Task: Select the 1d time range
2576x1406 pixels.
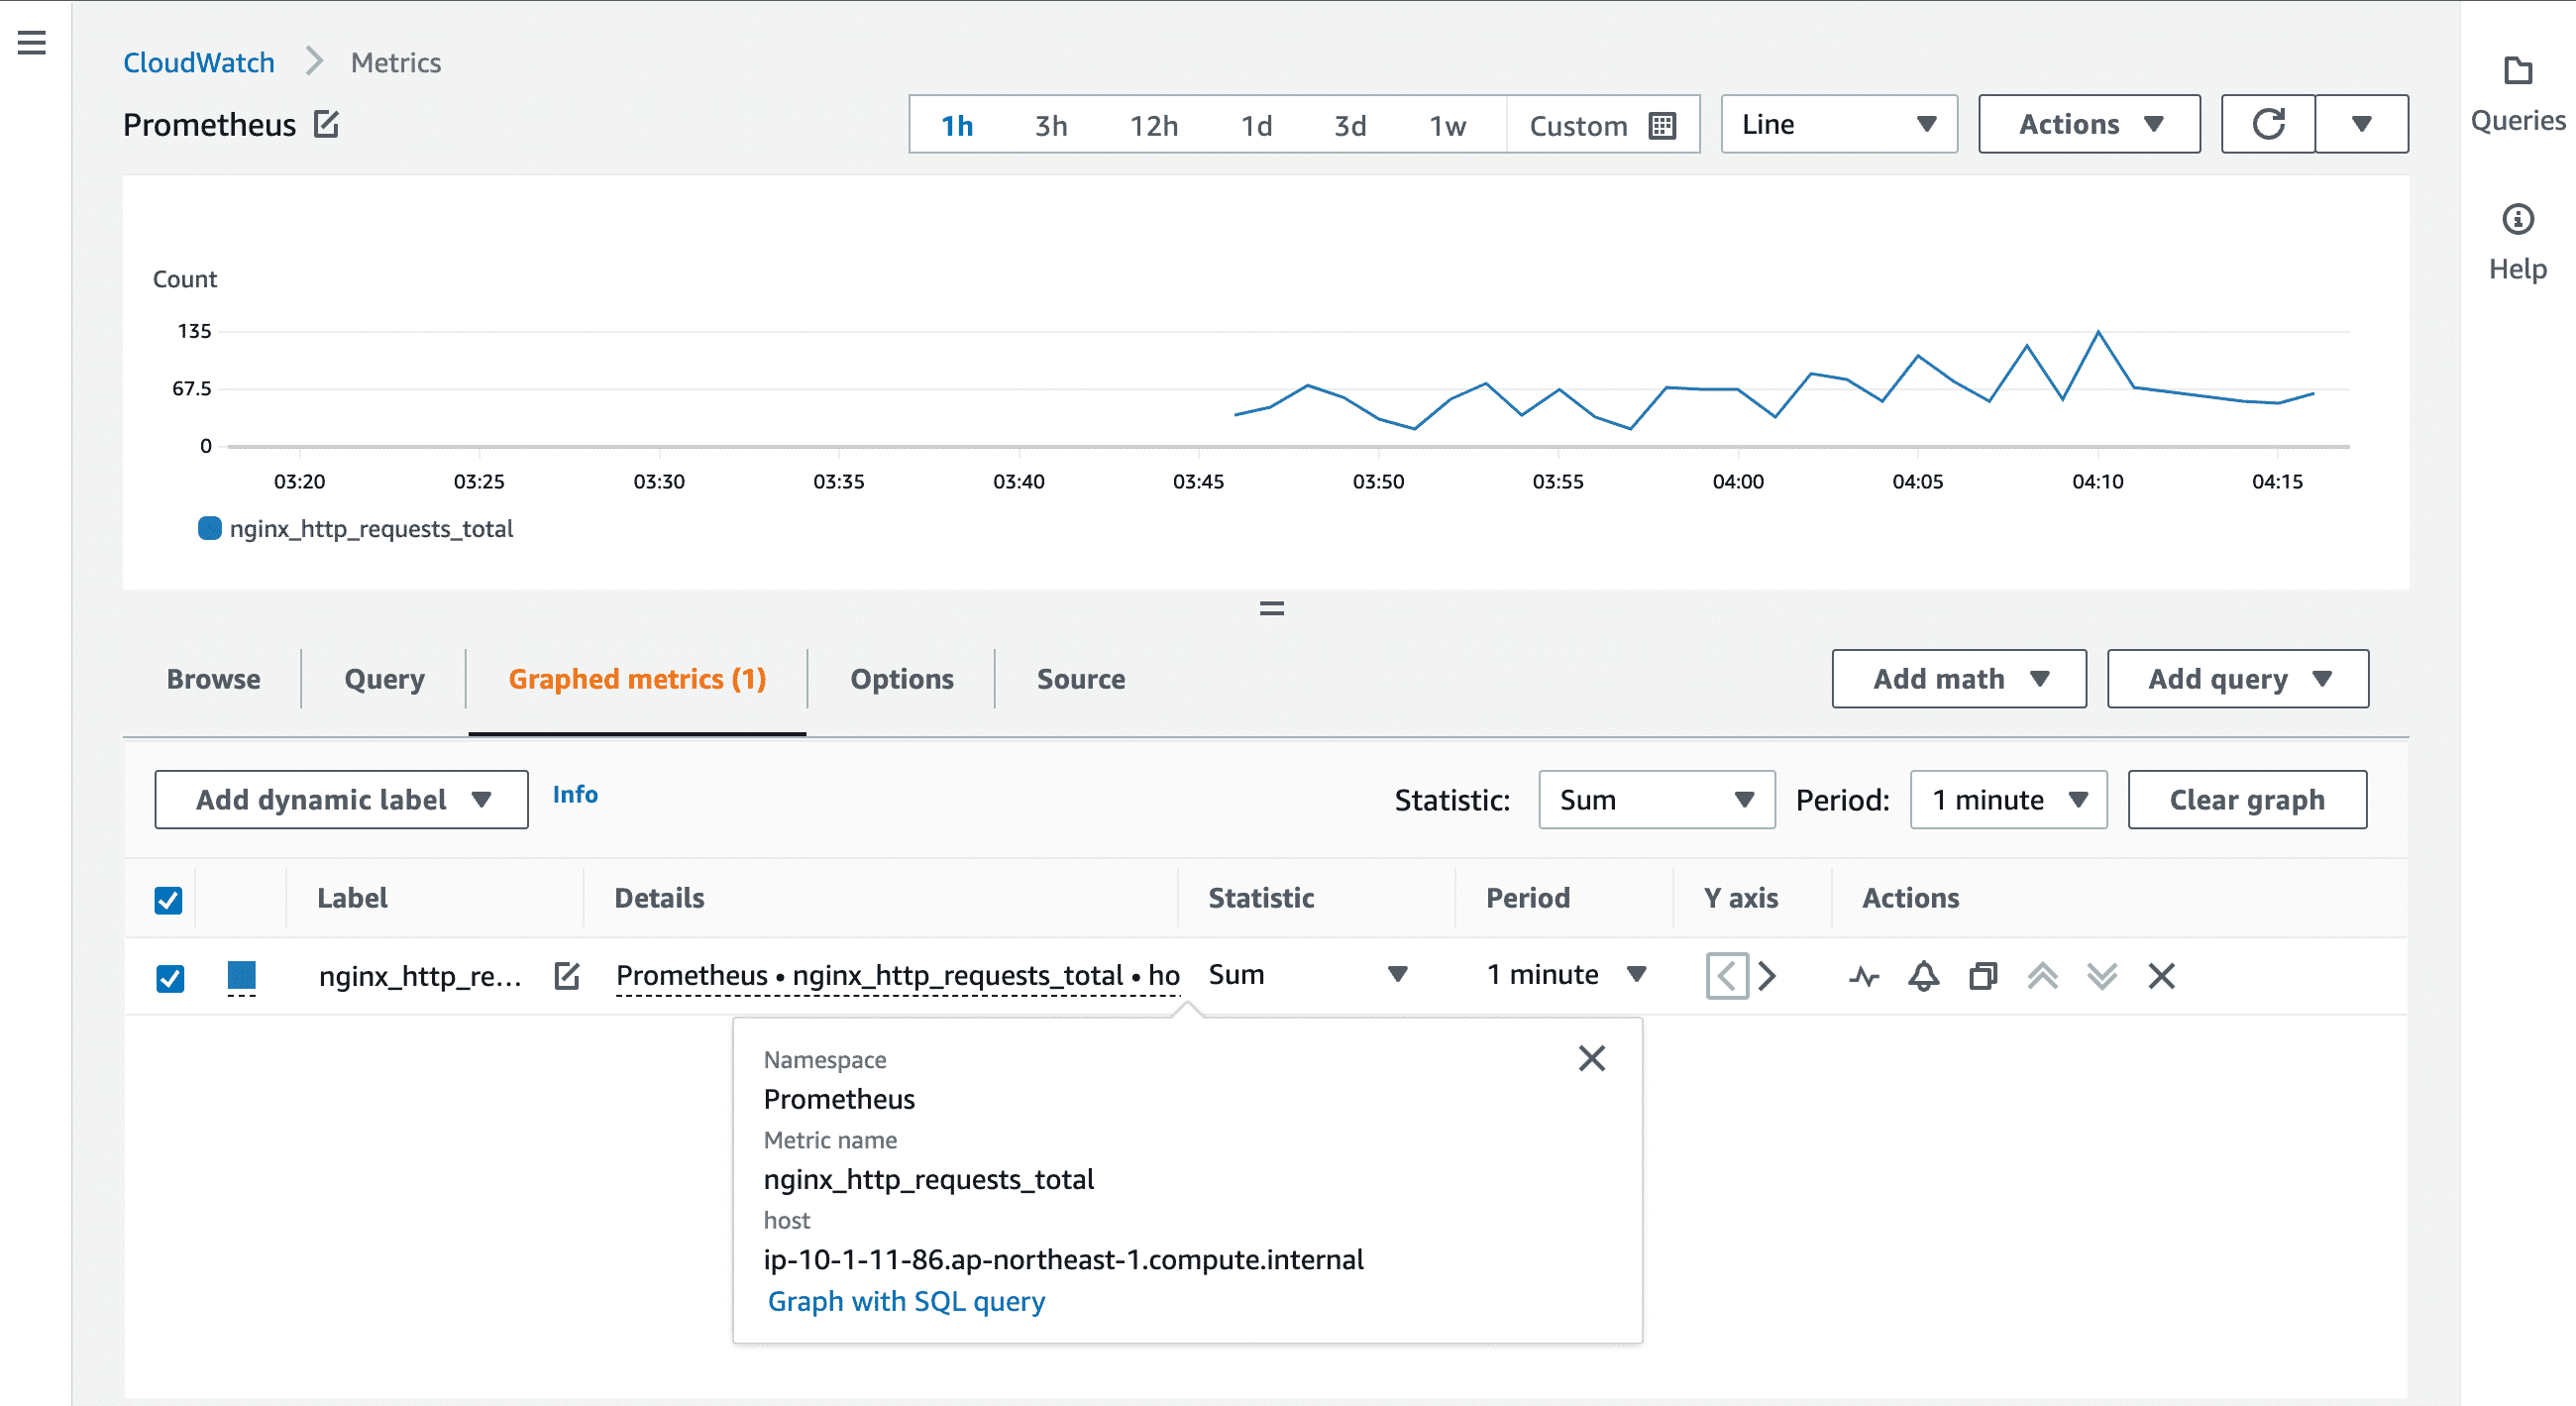Action: [x=1256, y=125]
